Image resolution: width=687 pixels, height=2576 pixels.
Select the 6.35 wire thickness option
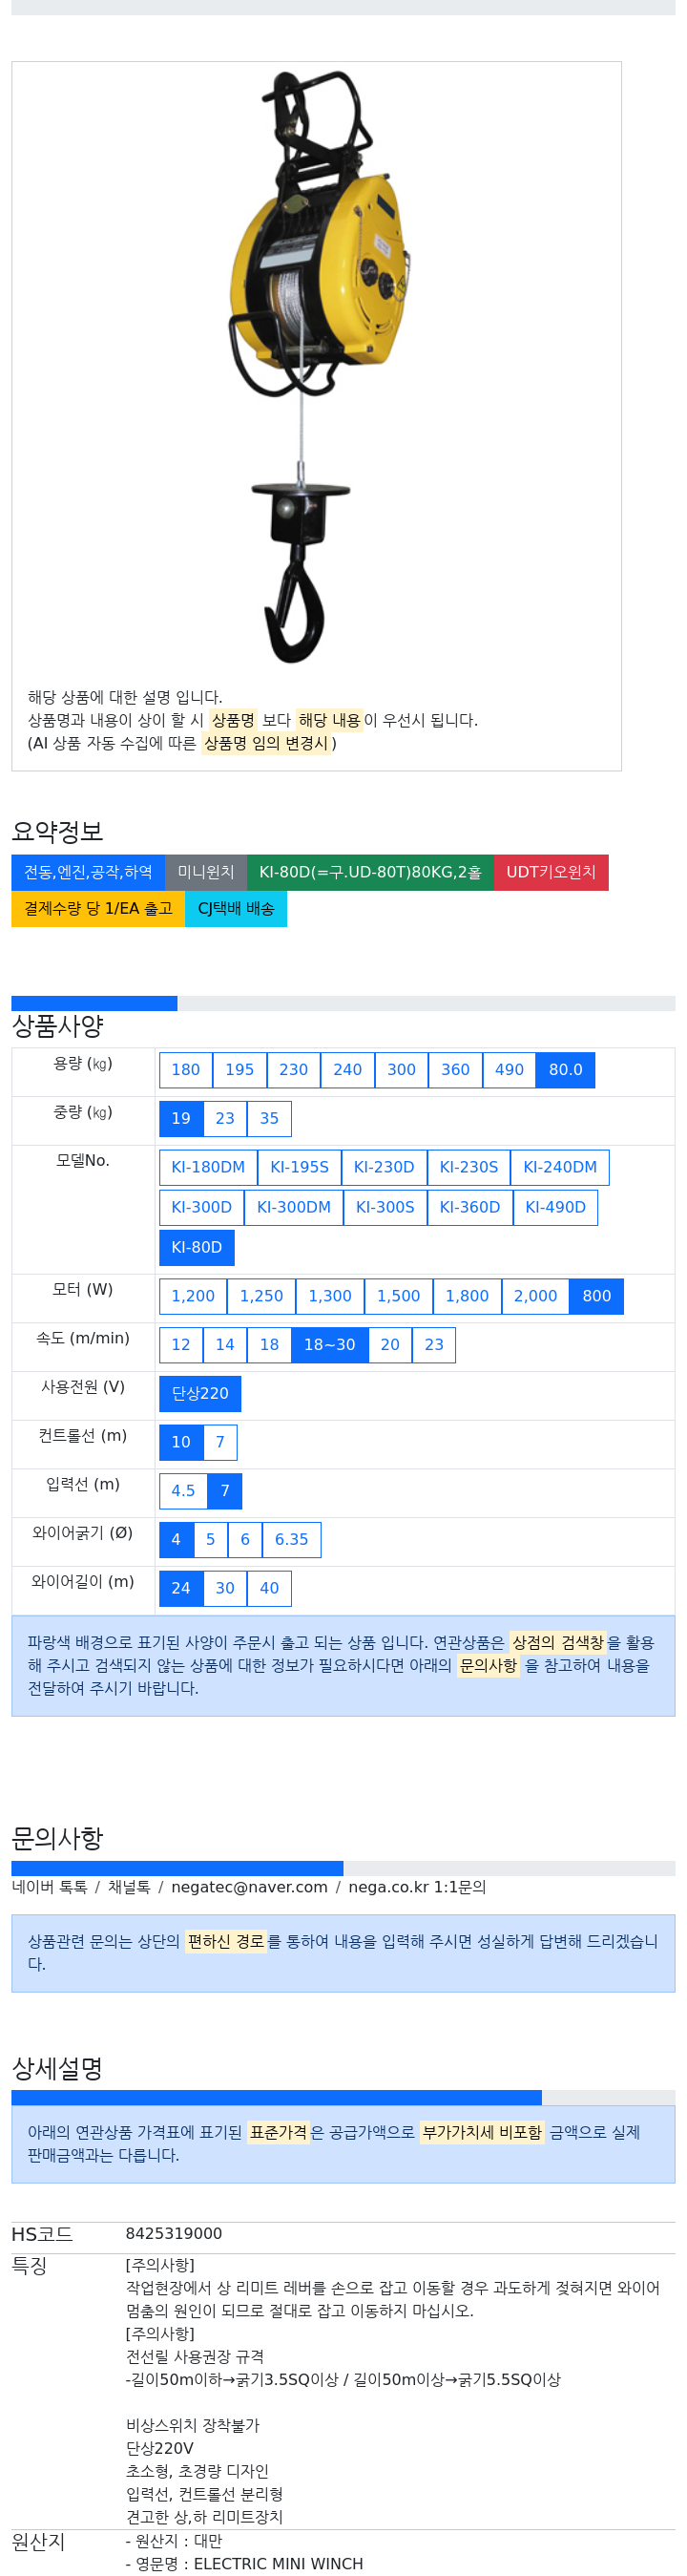292,1540
